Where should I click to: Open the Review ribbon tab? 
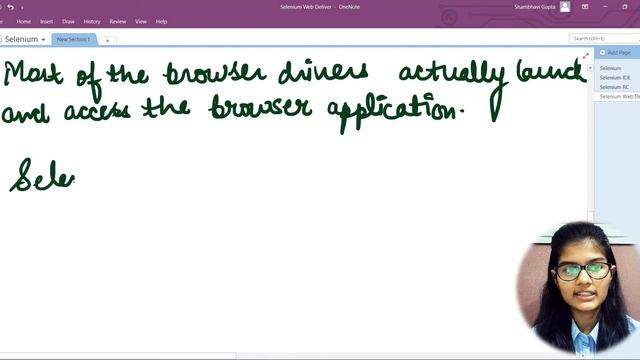point(118,22)
